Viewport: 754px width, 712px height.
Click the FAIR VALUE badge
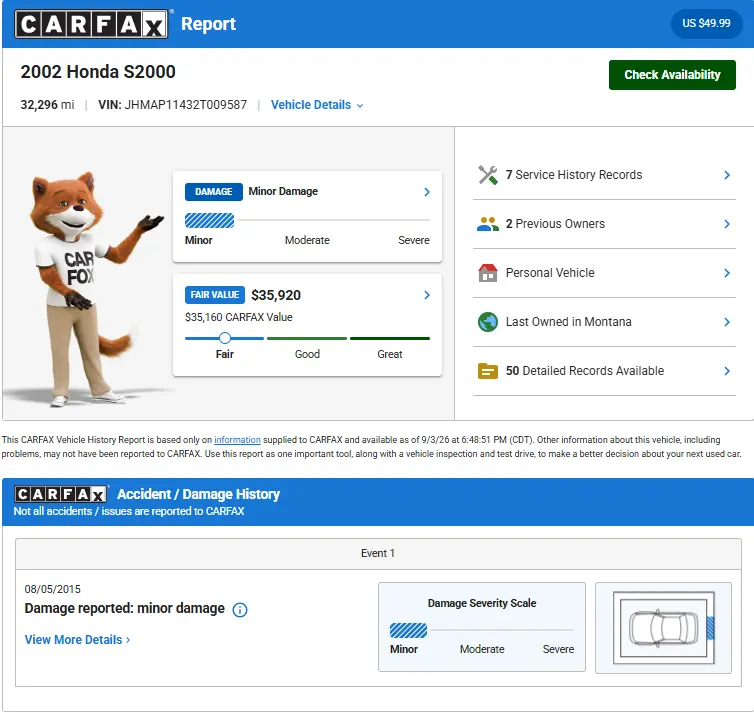tap(214, 295)
